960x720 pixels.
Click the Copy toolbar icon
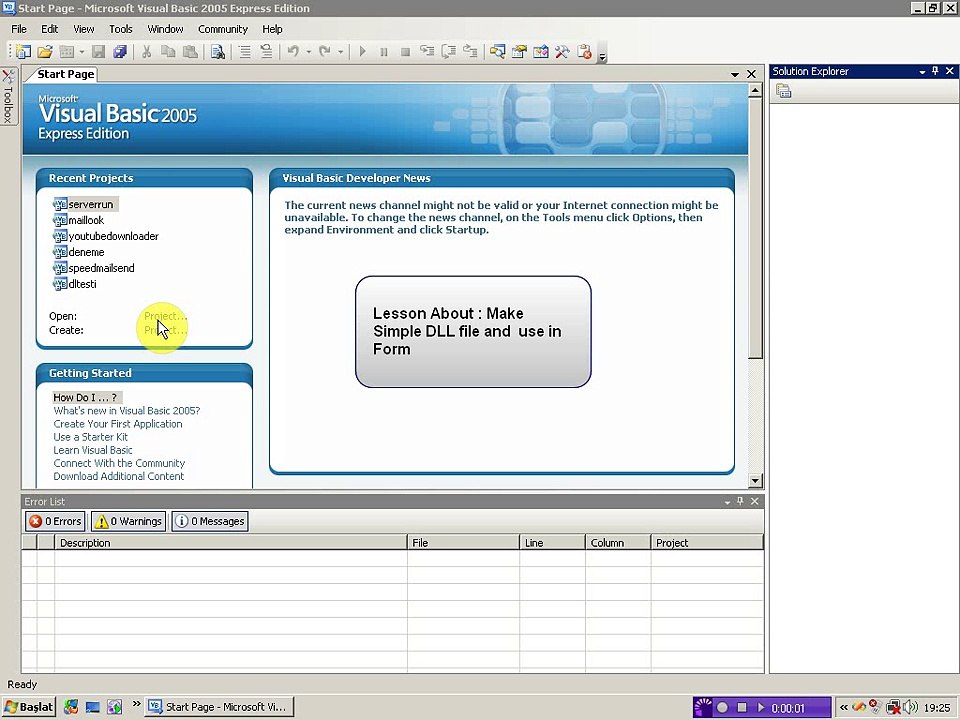168,52
